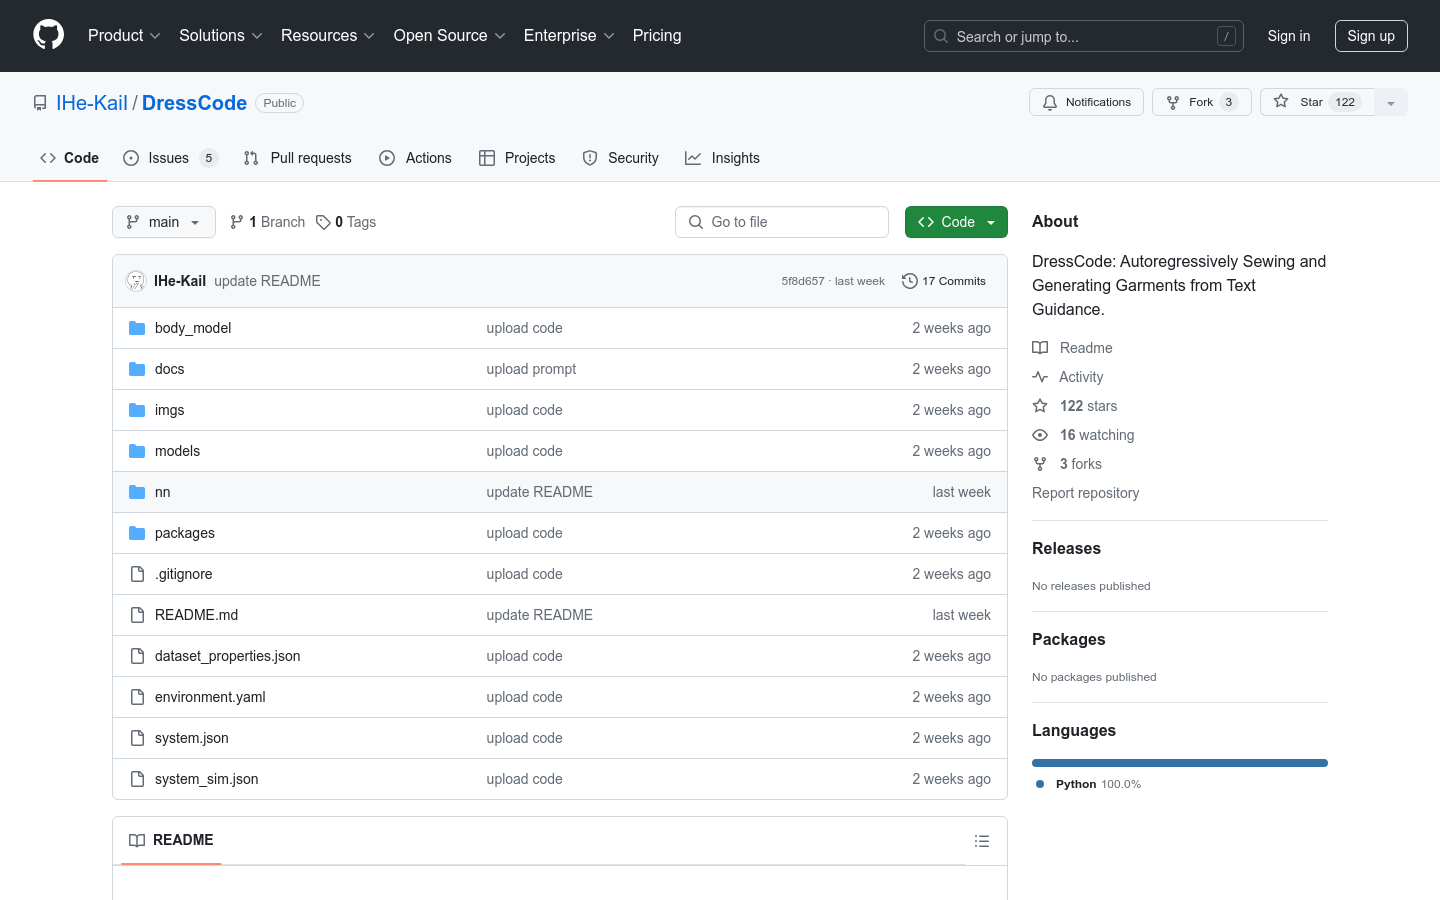
Task: Click the Readme book icon in About
Action: pos(1040,348)
